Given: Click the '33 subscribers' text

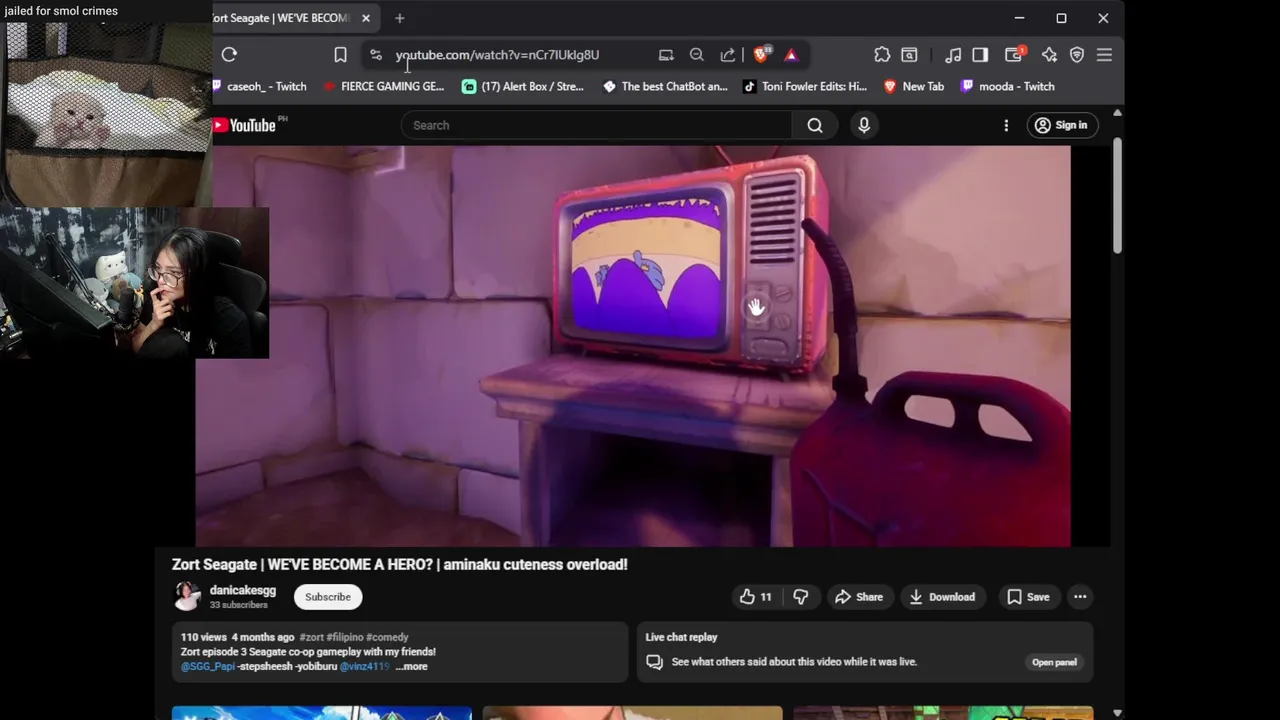Looking at the screenshot, I should [238, 605].
